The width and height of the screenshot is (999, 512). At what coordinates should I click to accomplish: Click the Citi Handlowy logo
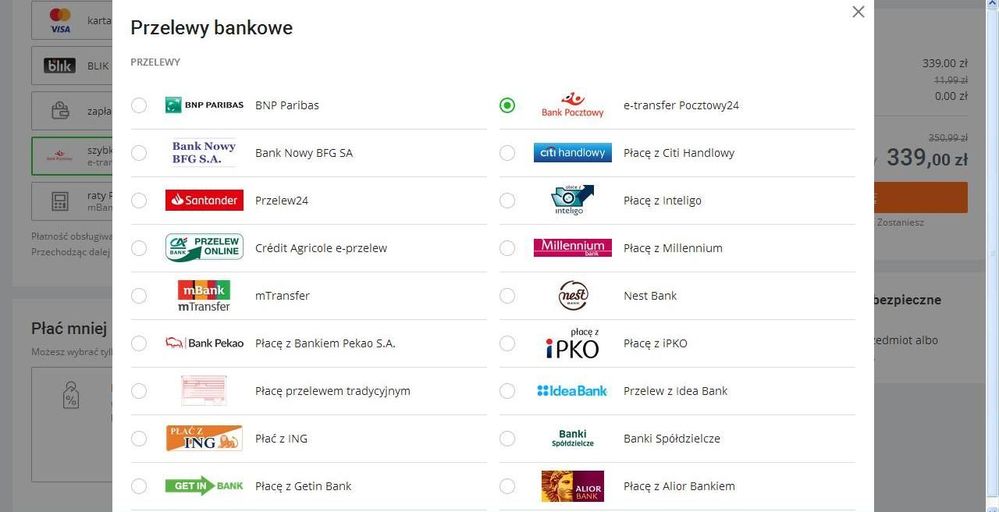point(572,153)
